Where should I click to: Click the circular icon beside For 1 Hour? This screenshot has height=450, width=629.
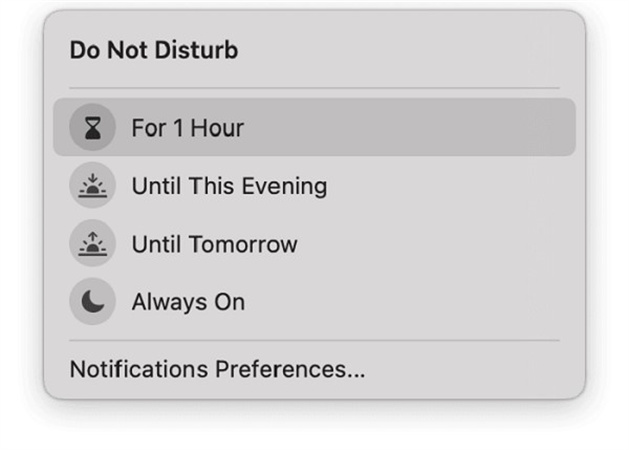pos(92,128)
